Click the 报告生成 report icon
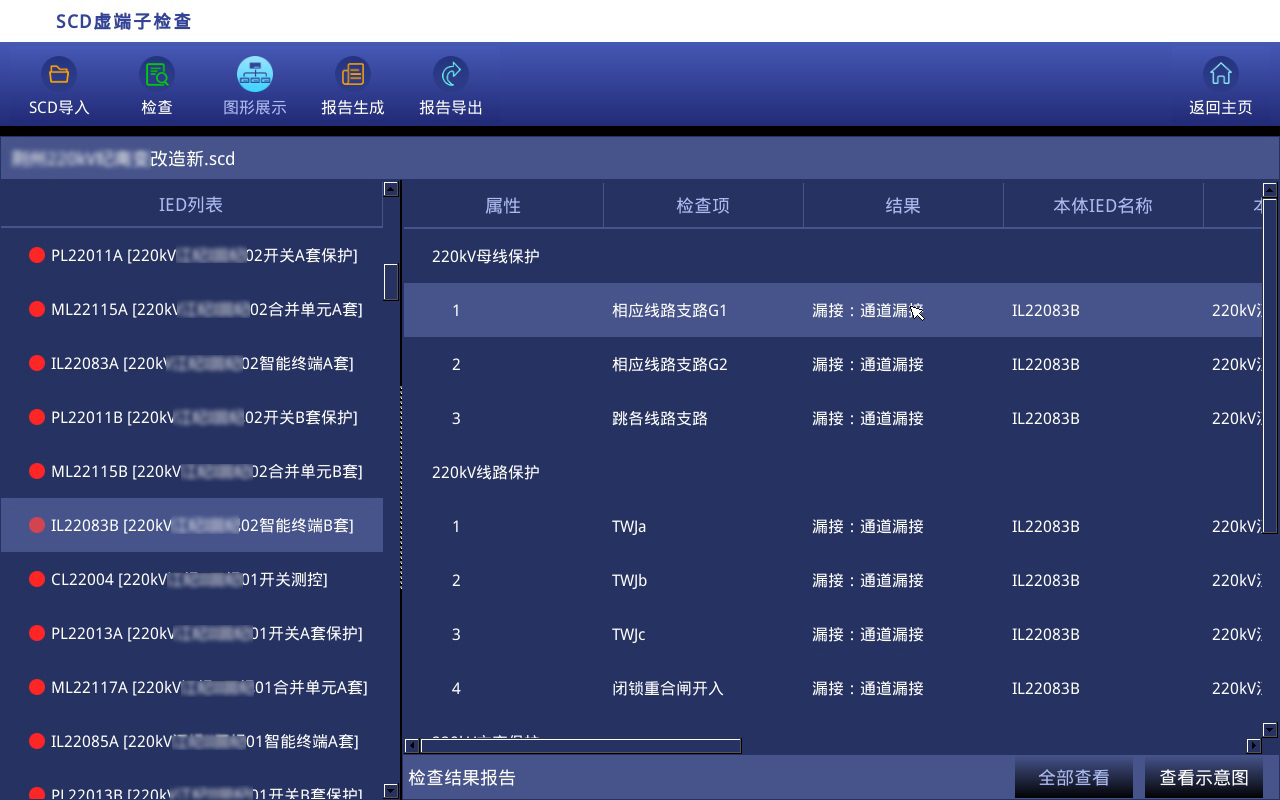Screen dimensions: 1280x800 click(x=352, y=74)
